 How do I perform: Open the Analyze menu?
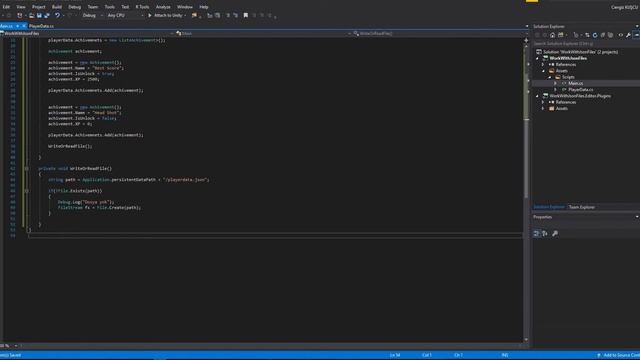pyautogui.click(x=163, y=7)
